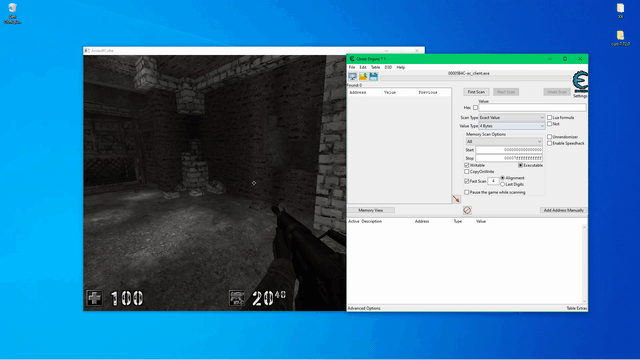Toggle the Not checkbox
This screenshot has width=640, height=360.
coord(549,124)
